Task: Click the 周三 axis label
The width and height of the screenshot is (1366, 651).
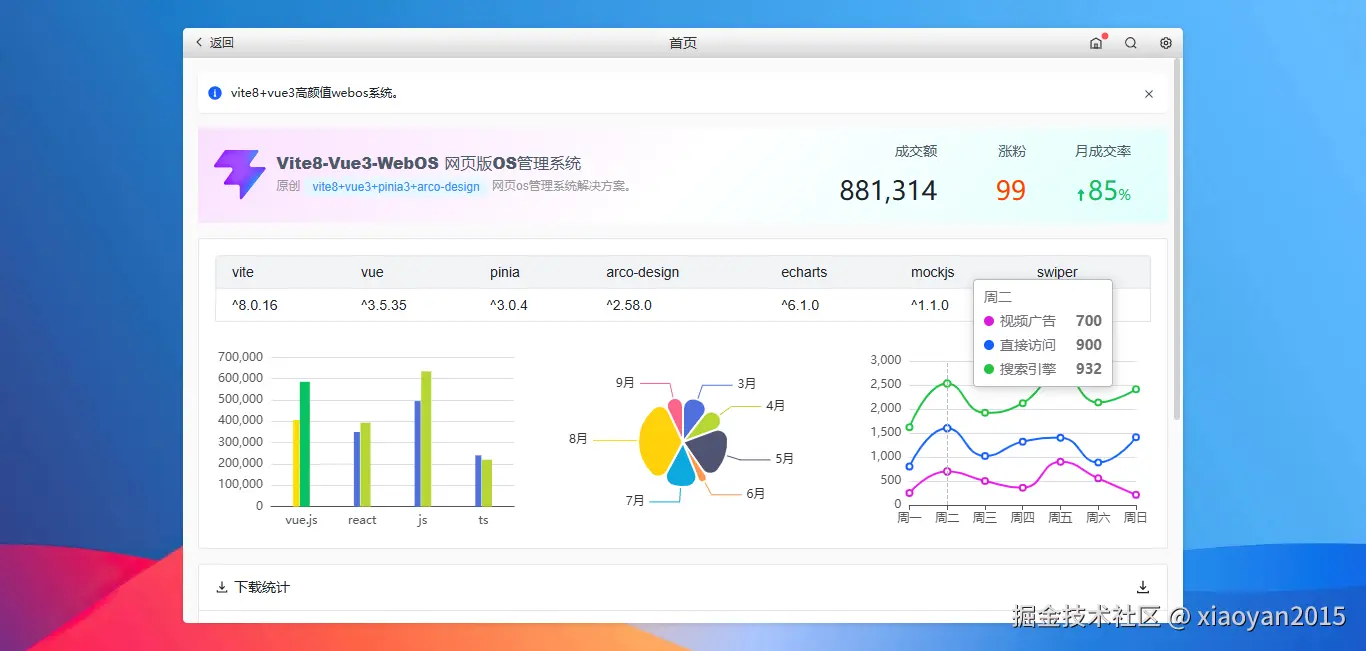Action: tap(985, 517)
